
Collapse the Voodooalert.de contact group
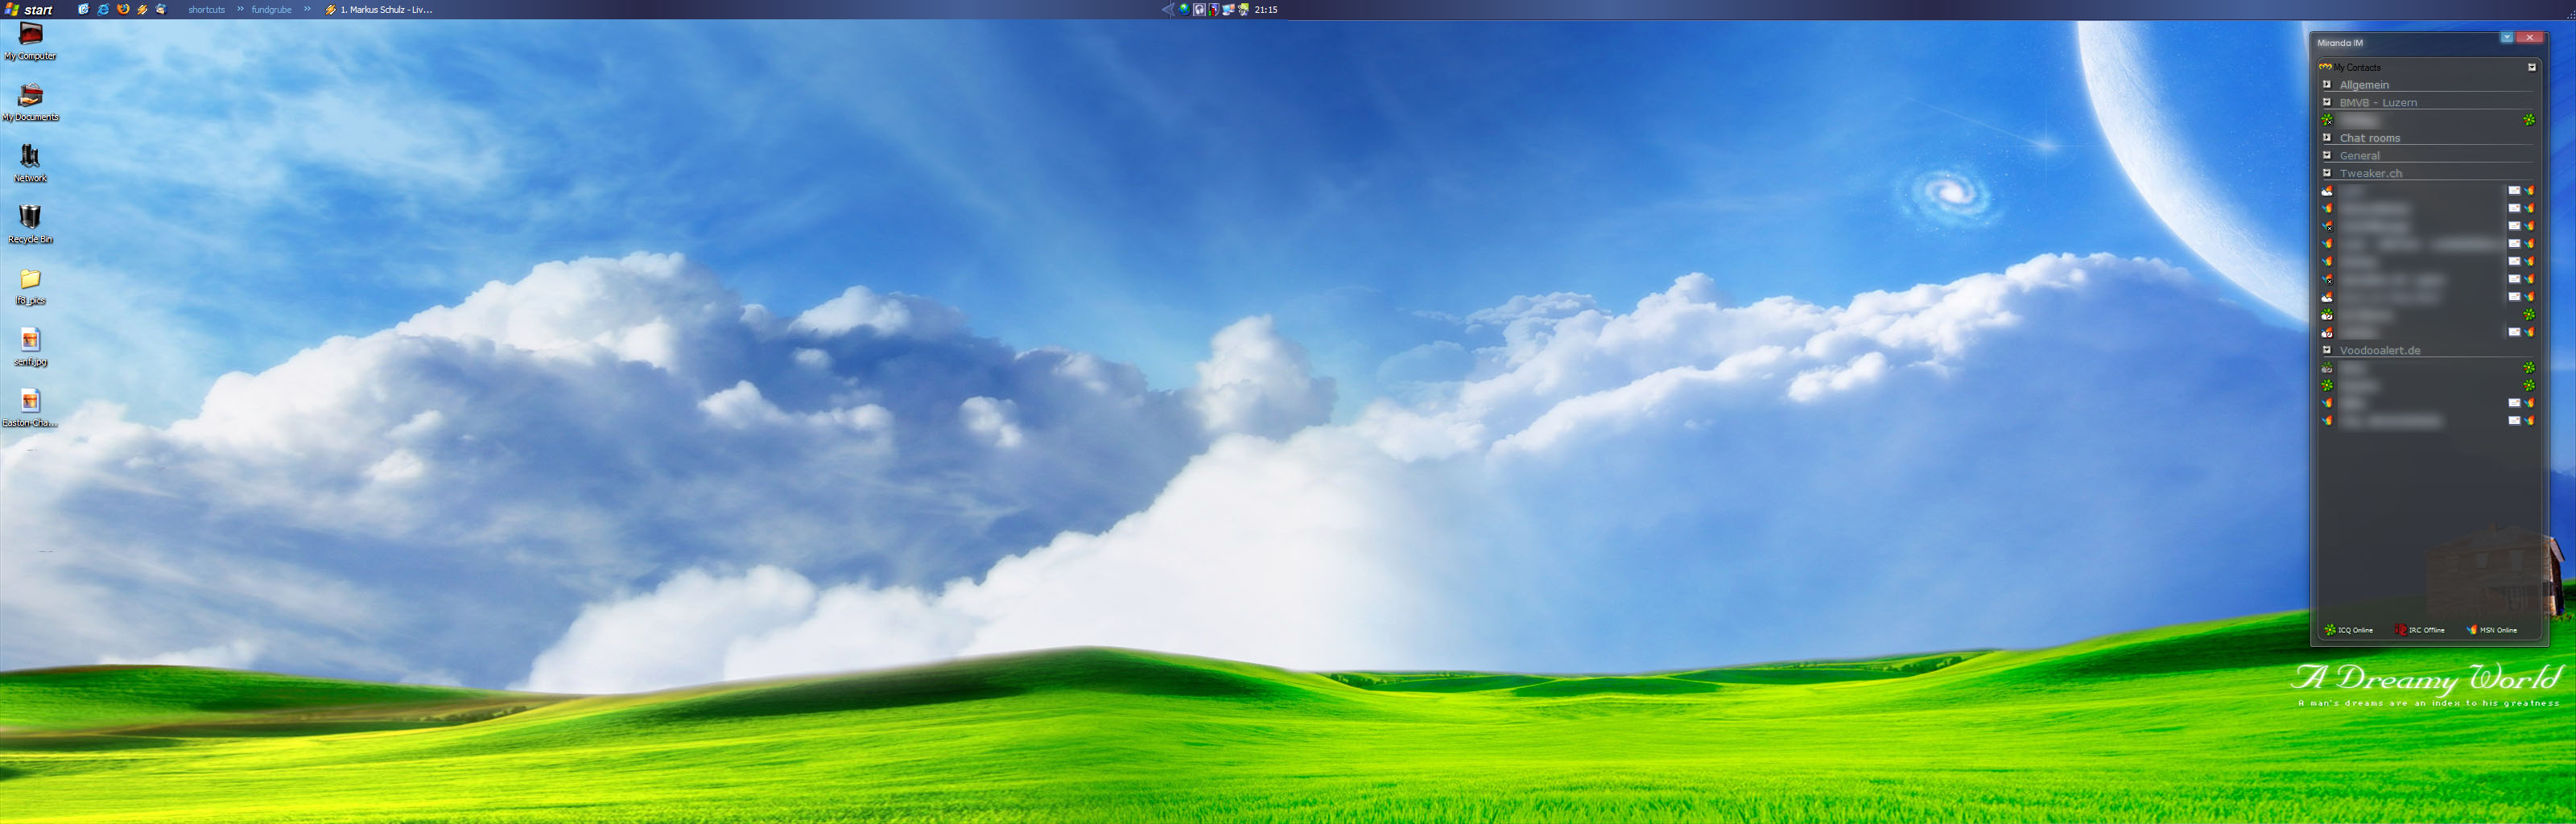2327,350
